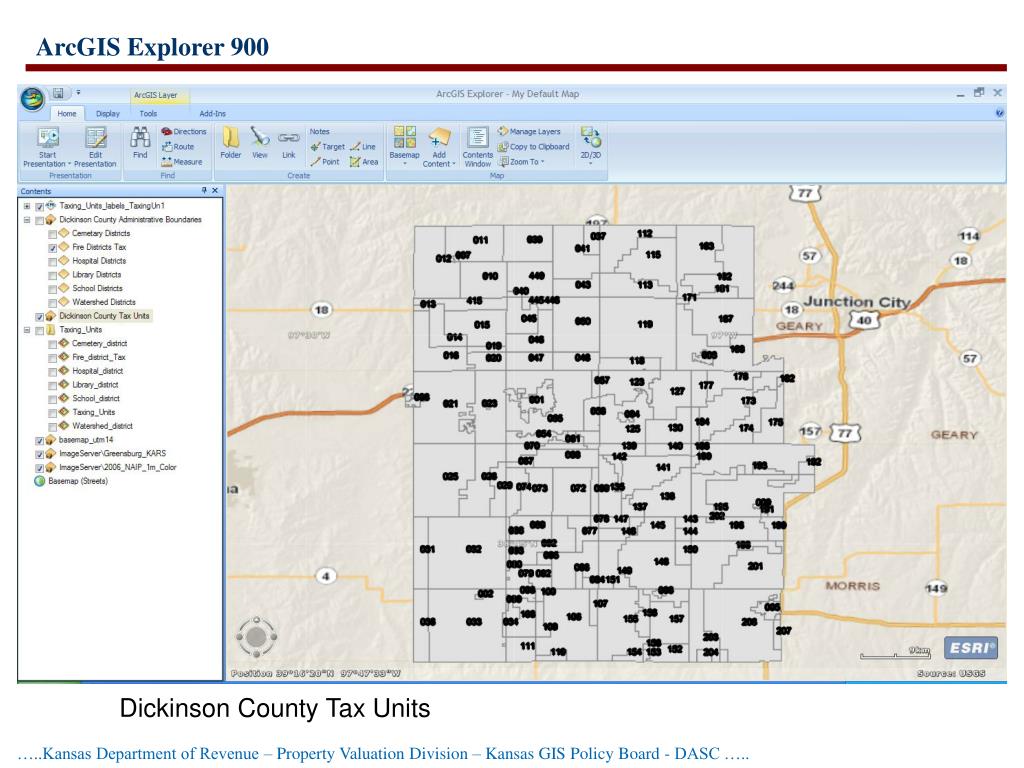The height and width of the screenshot is (768, 1024).
Task: Click tax unit 201 on the map
Action: coord(755,566)
